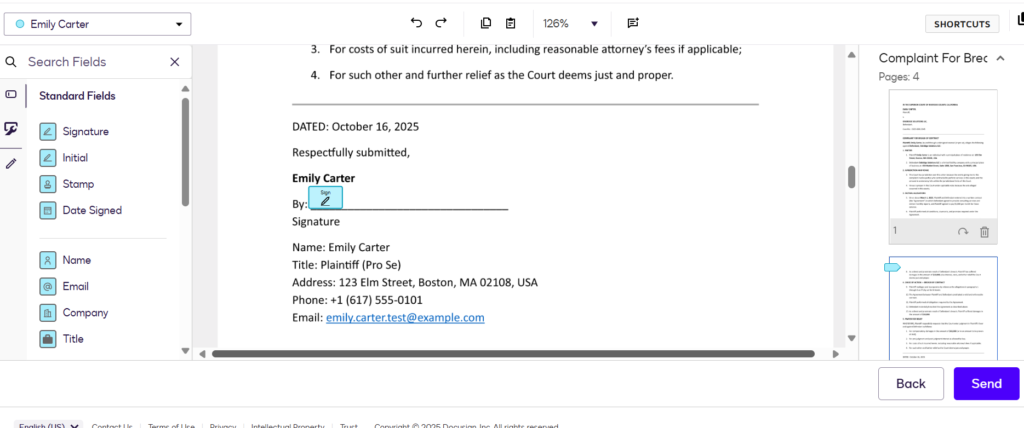Choose the Stamp field

(x=78, y=184)
